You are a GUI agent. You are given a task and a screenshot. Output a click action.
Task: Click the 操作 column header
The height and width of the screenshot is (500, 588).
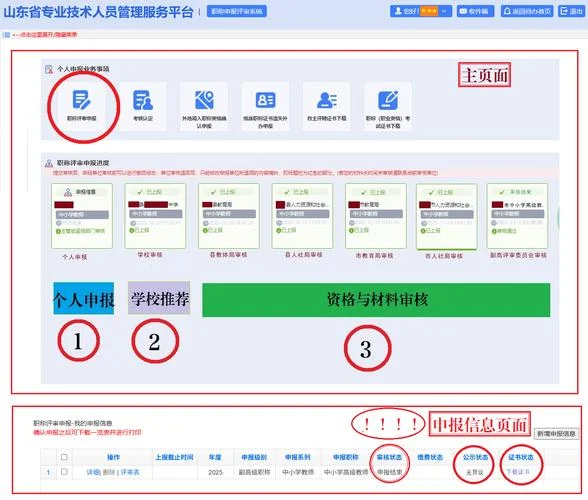point(113,457)
